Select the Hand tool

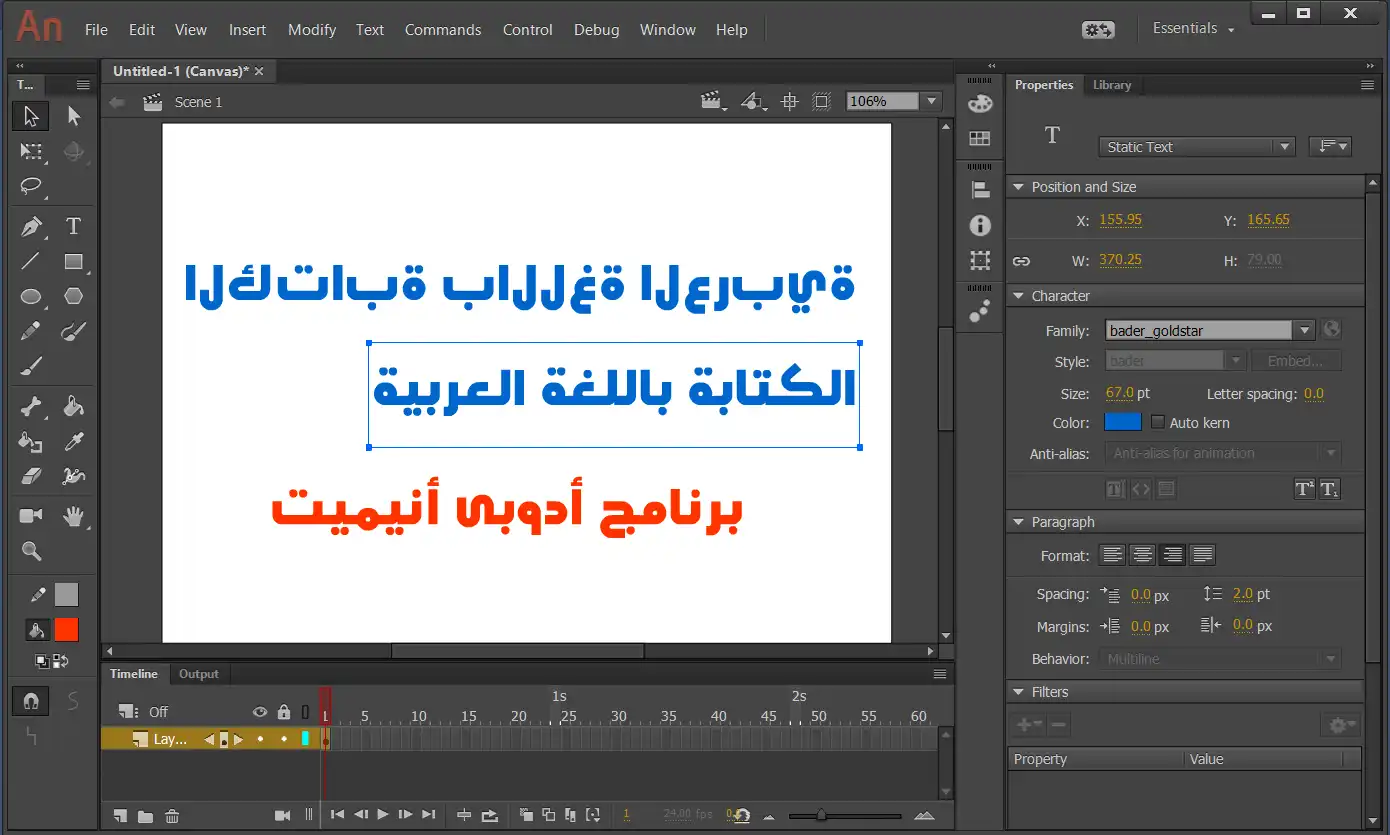[73, 516]
